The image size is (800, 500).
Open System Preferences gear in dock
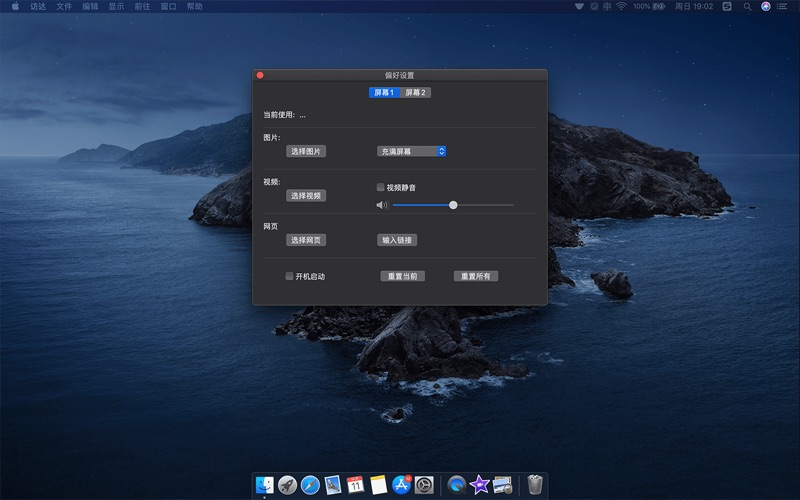tap(424, 485)
